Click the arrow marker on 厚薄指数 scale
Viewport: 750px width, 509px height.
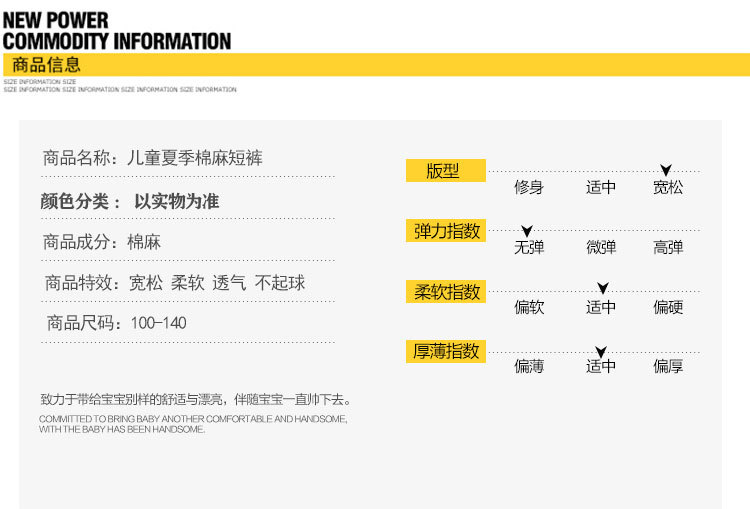(601, 352)
